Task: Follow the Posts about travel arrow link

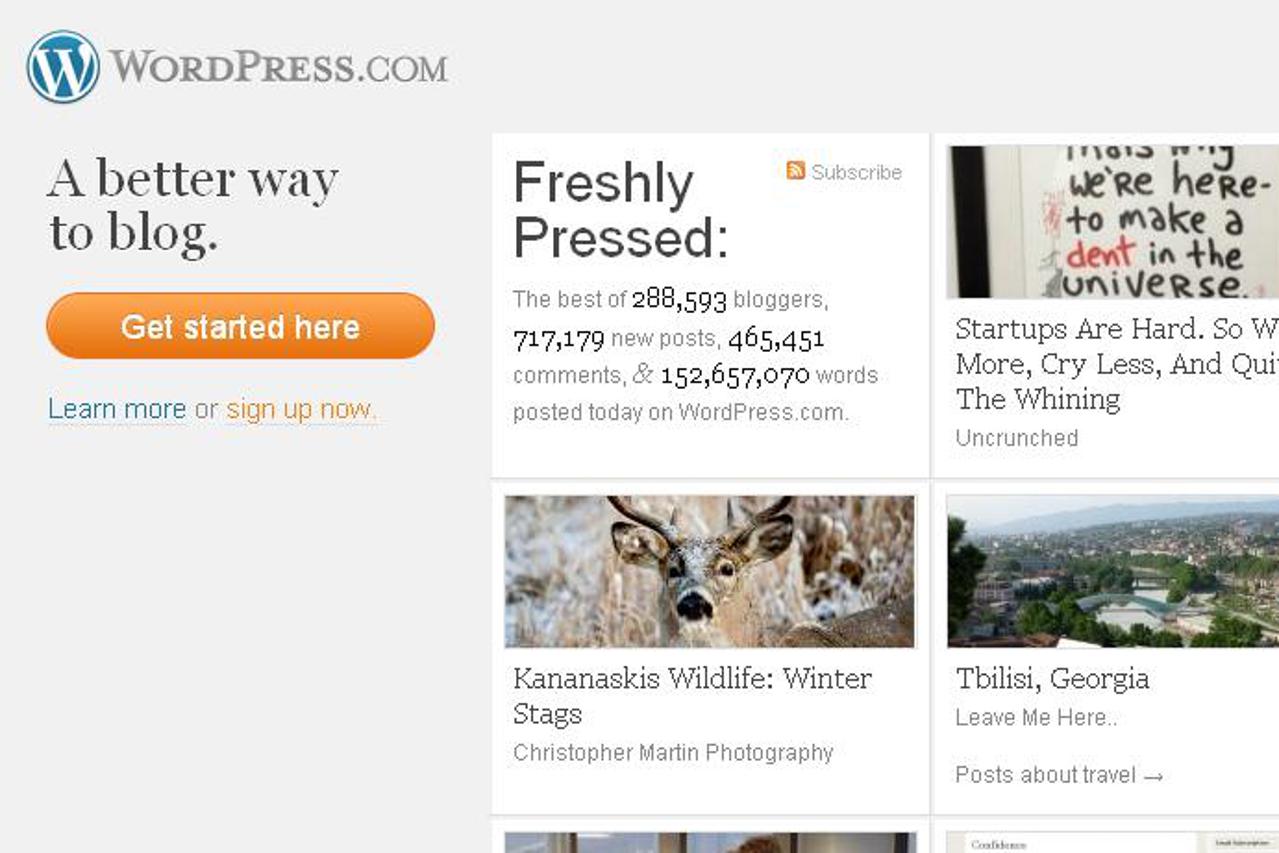Action: [1058, 775]
